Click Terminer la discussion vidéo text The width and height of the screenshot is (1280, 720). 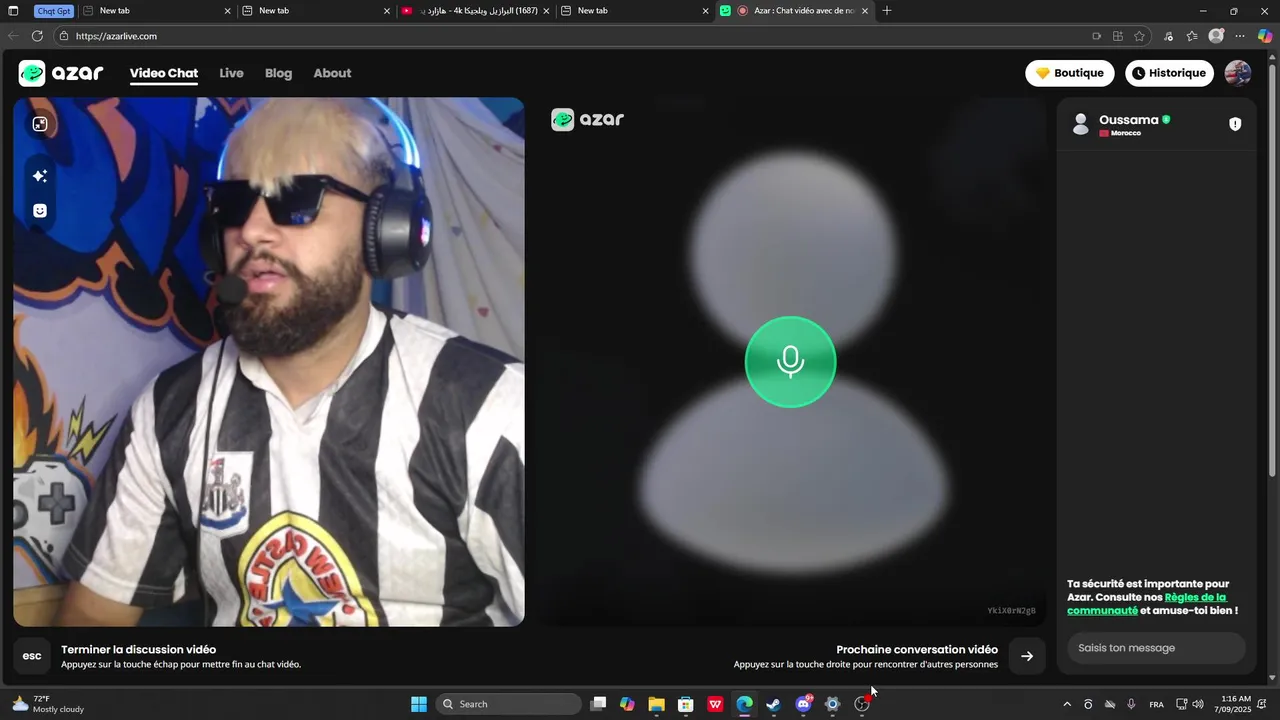point(138,650)
